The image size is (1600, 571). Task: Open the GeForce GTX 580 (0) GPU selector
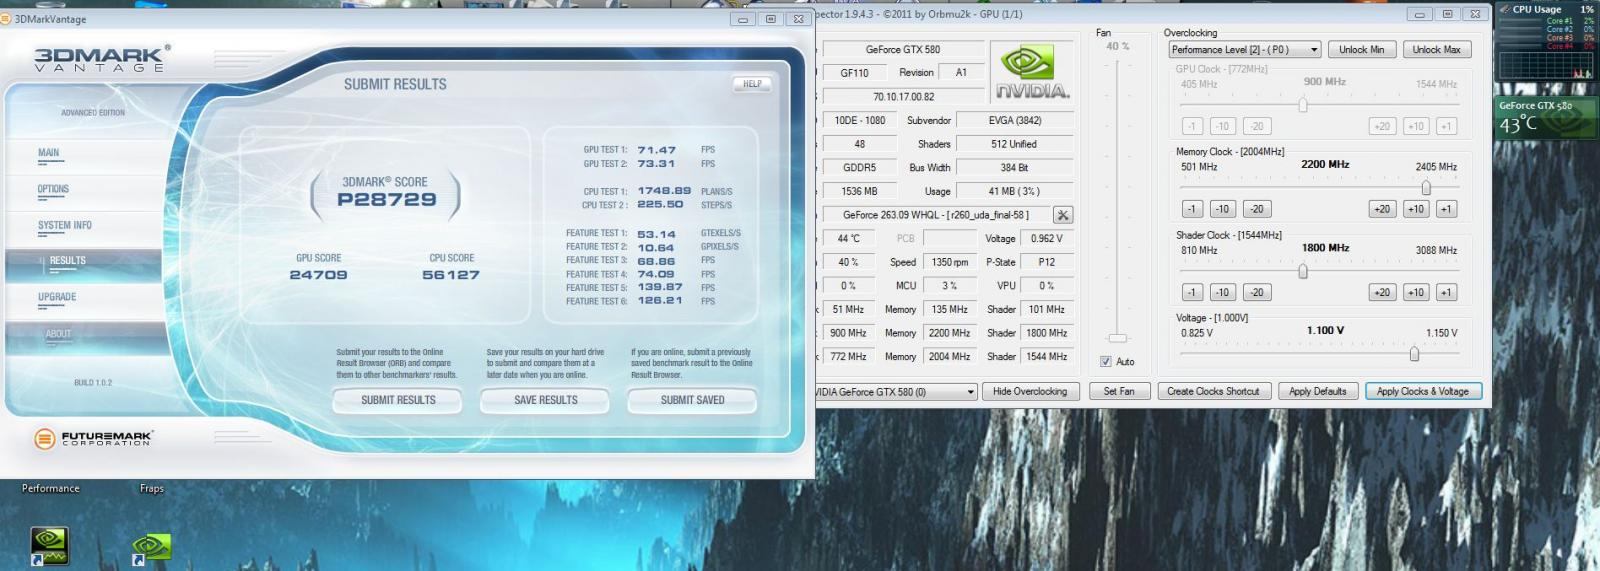[896, 392]
